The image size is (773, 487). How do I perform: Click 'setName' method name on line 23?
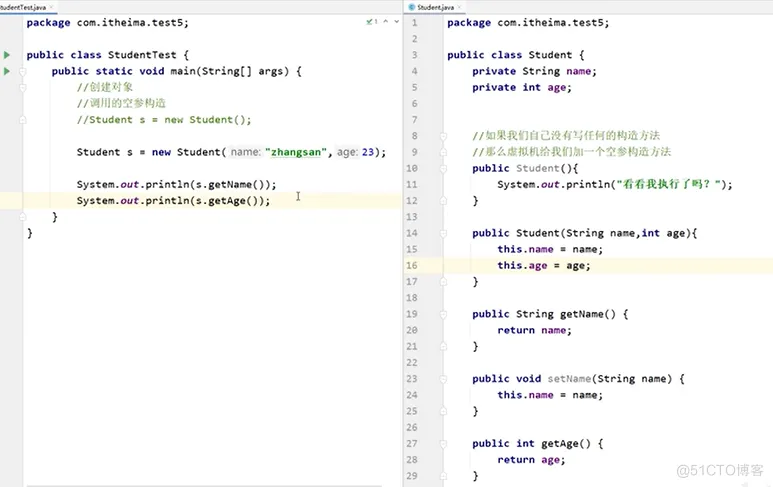click(x=569, y=379)
